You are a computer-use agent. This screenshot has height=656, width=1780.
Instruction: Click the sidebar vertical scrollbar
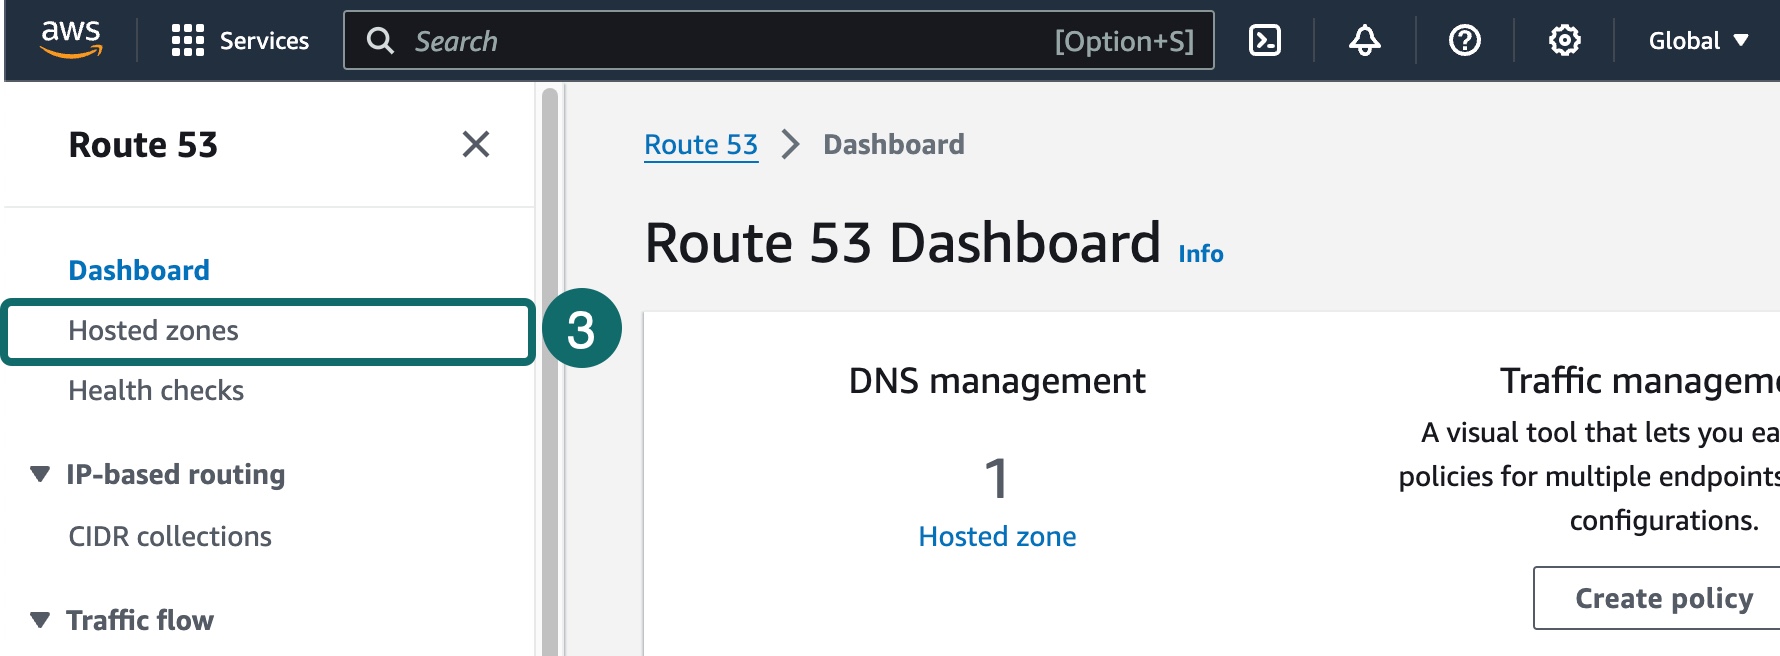coord(550,370)
